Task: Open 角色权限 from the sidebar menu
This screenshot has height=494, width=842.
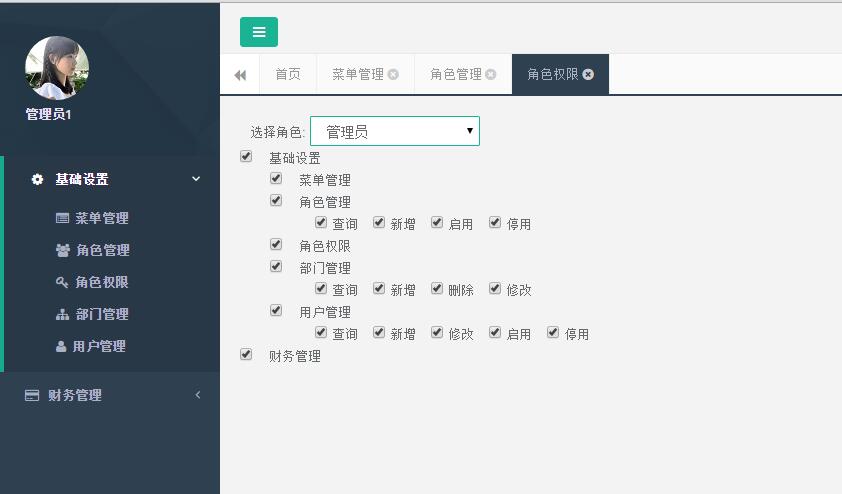Action: click(x=101, y=282)
